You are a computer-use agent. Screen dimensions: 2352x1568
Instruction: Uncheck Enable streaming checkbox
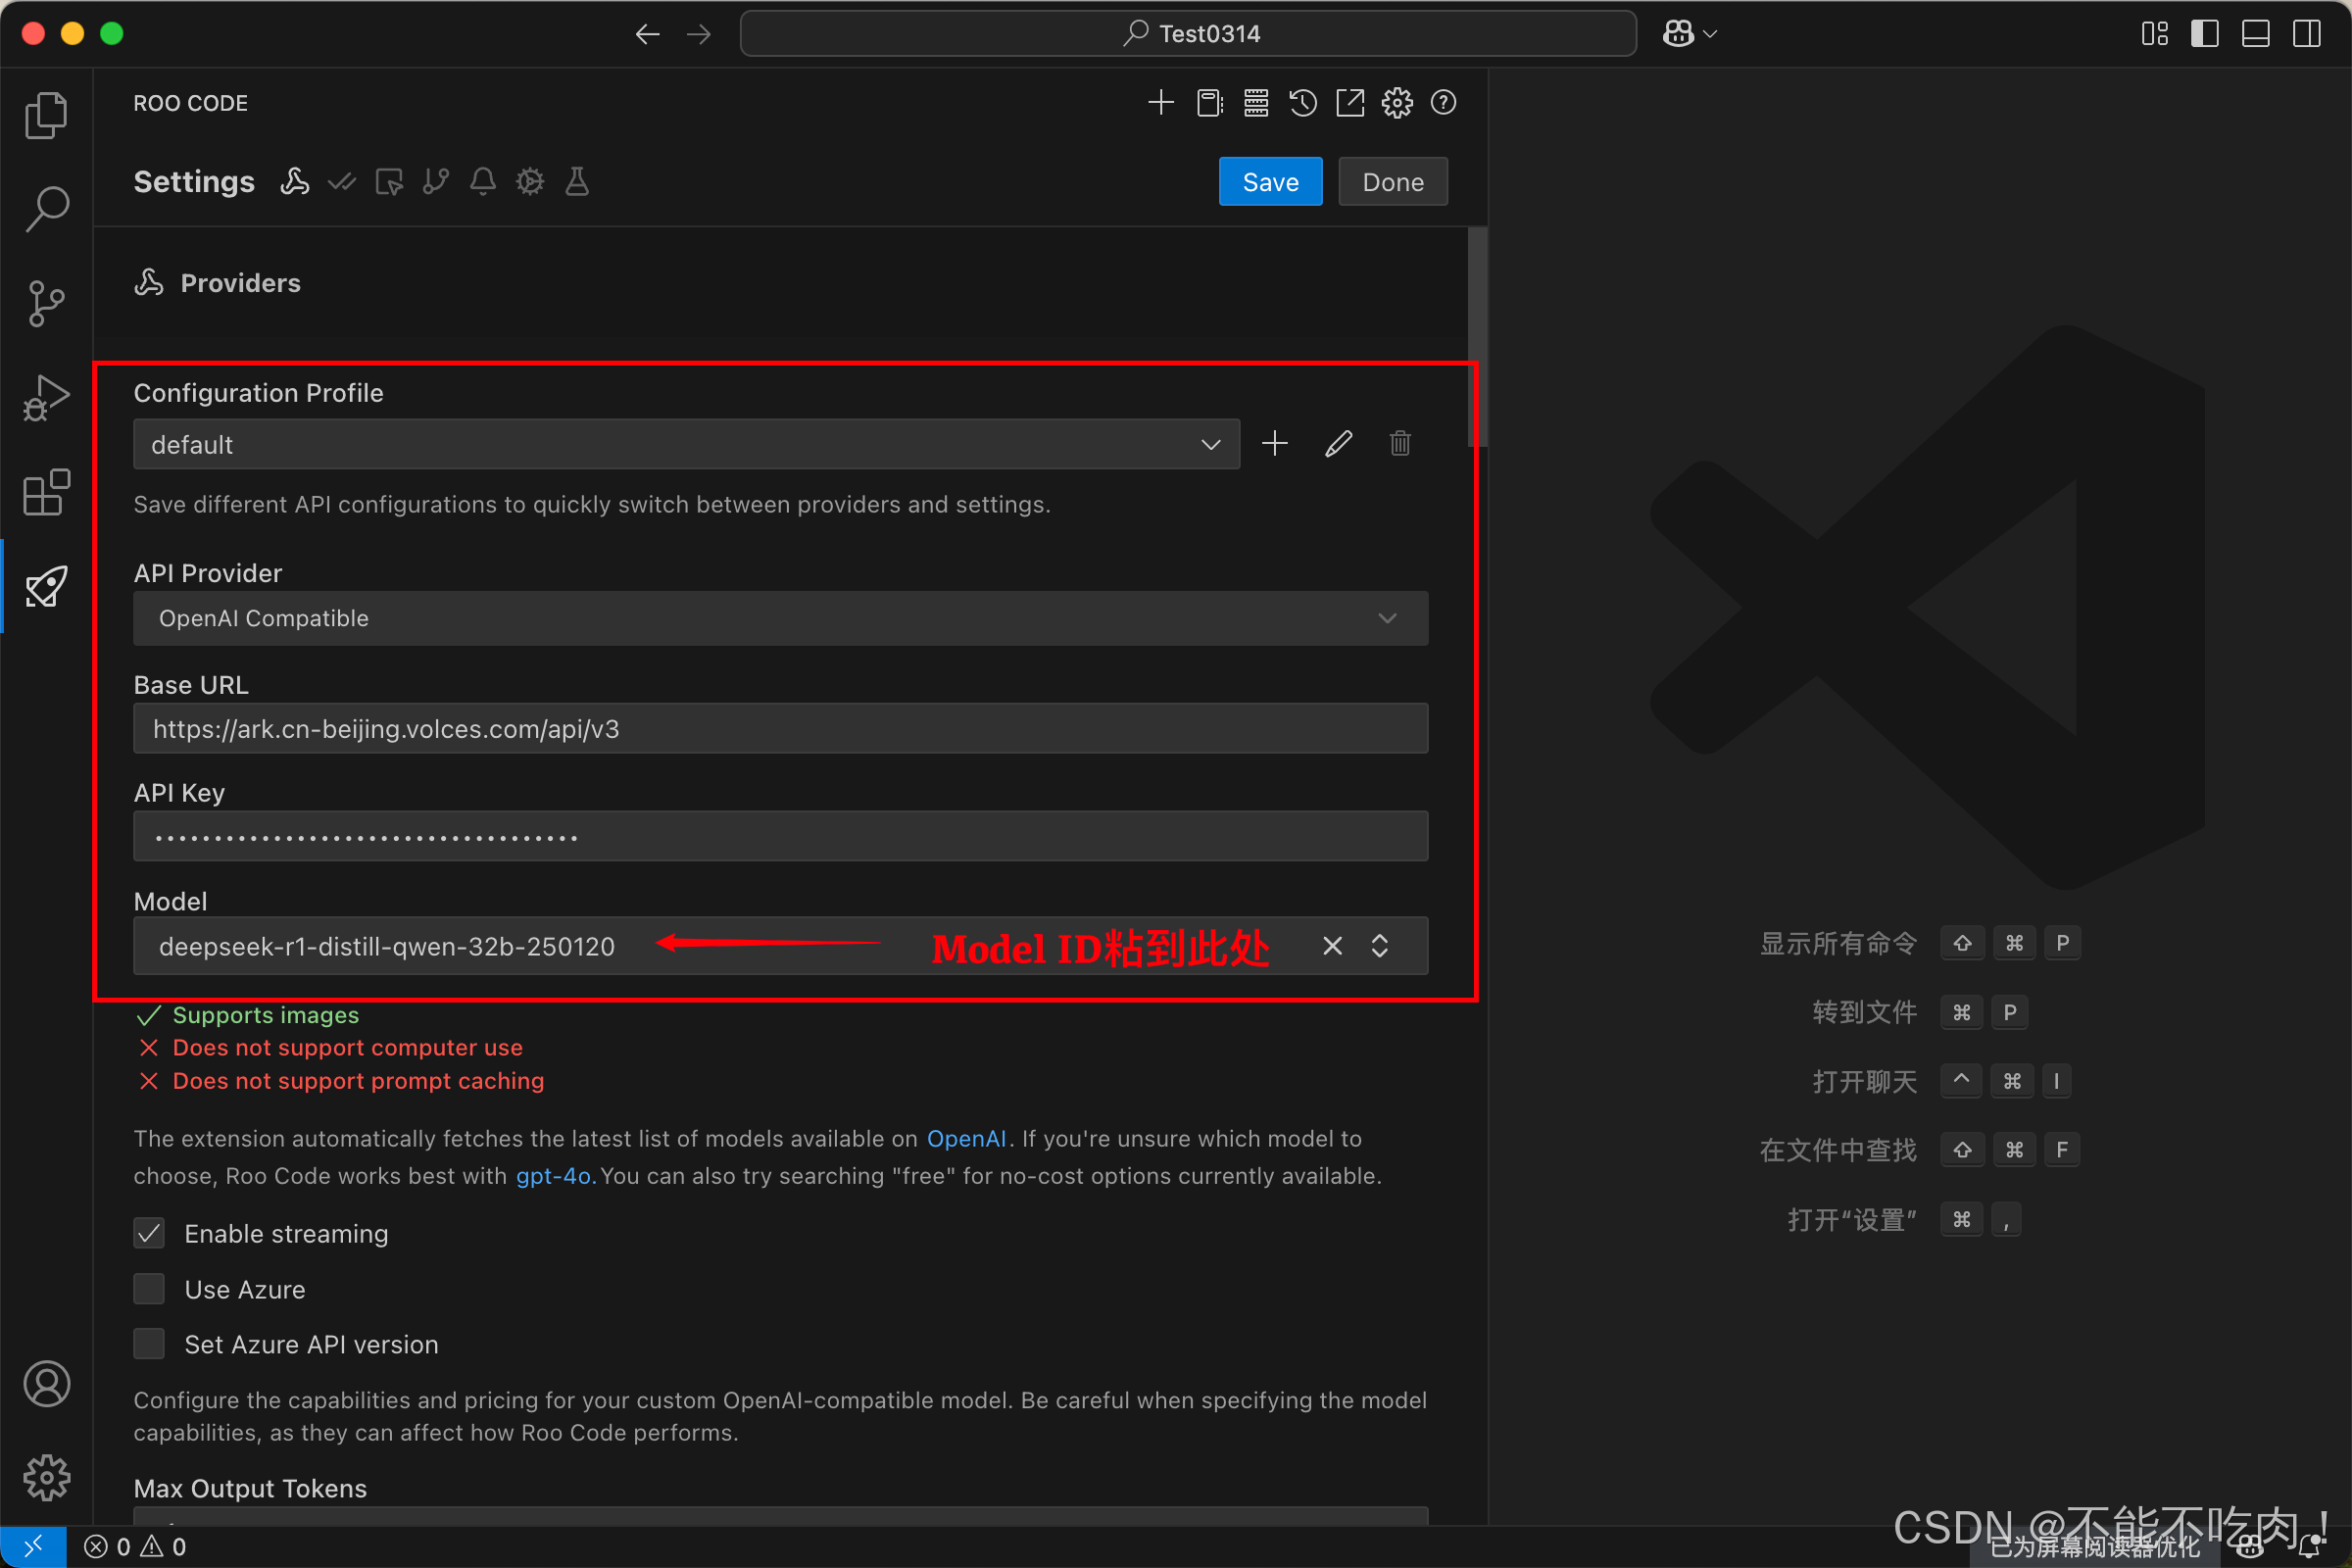[149, 1233]
